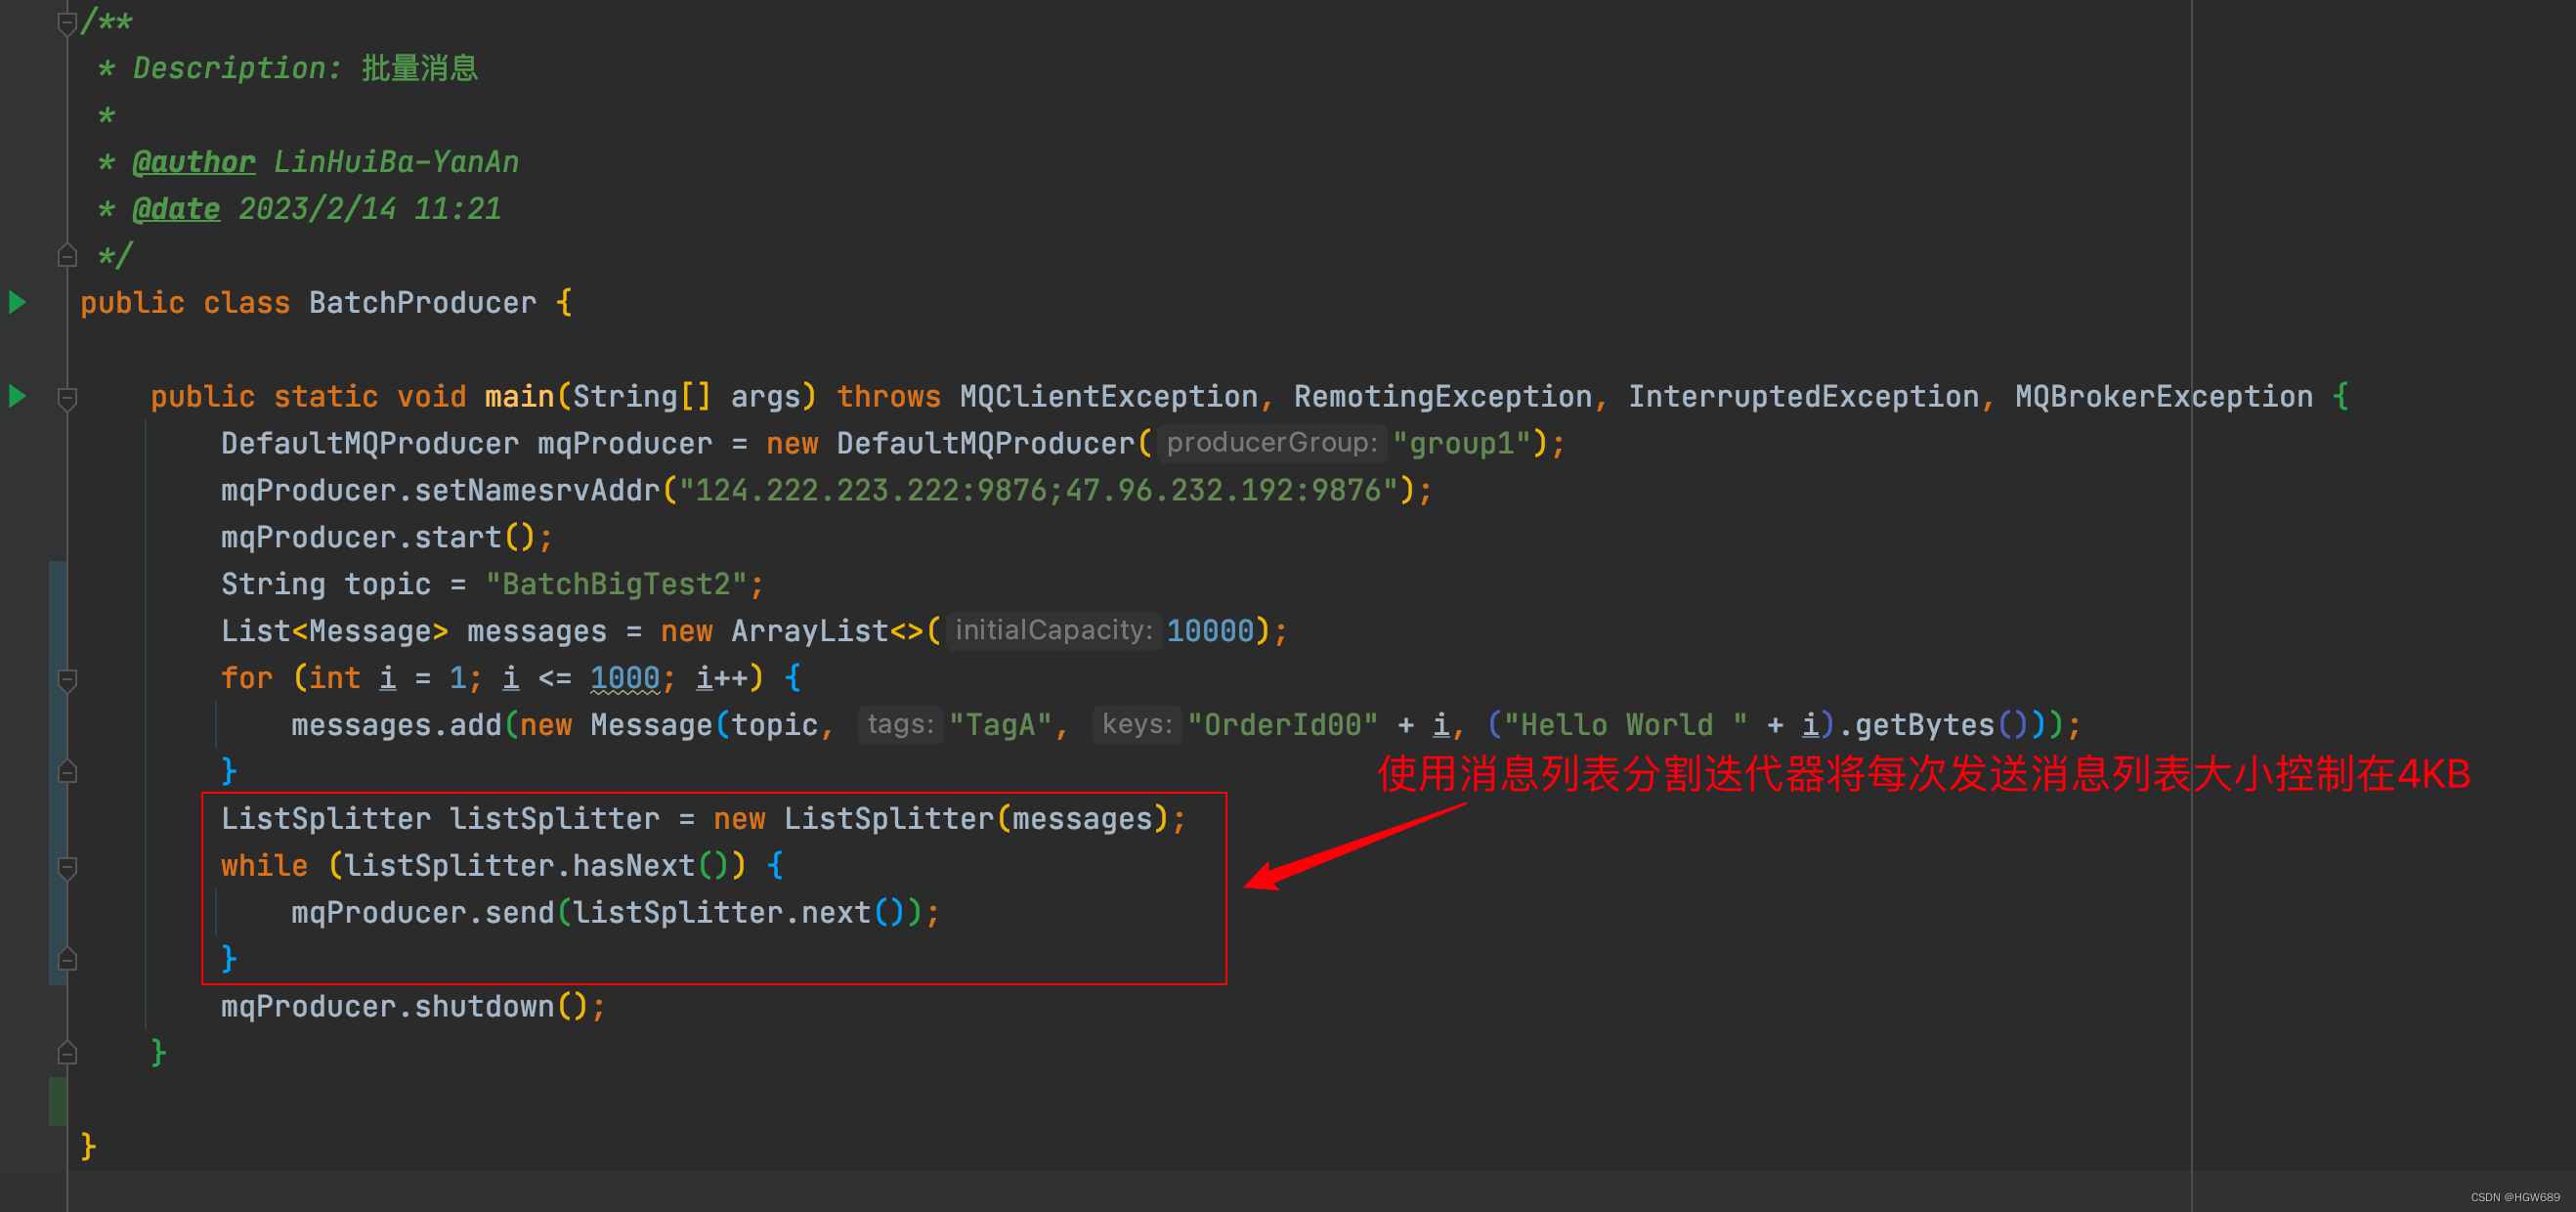Click the "BatchBigTest2" topic string

point(616,585)
